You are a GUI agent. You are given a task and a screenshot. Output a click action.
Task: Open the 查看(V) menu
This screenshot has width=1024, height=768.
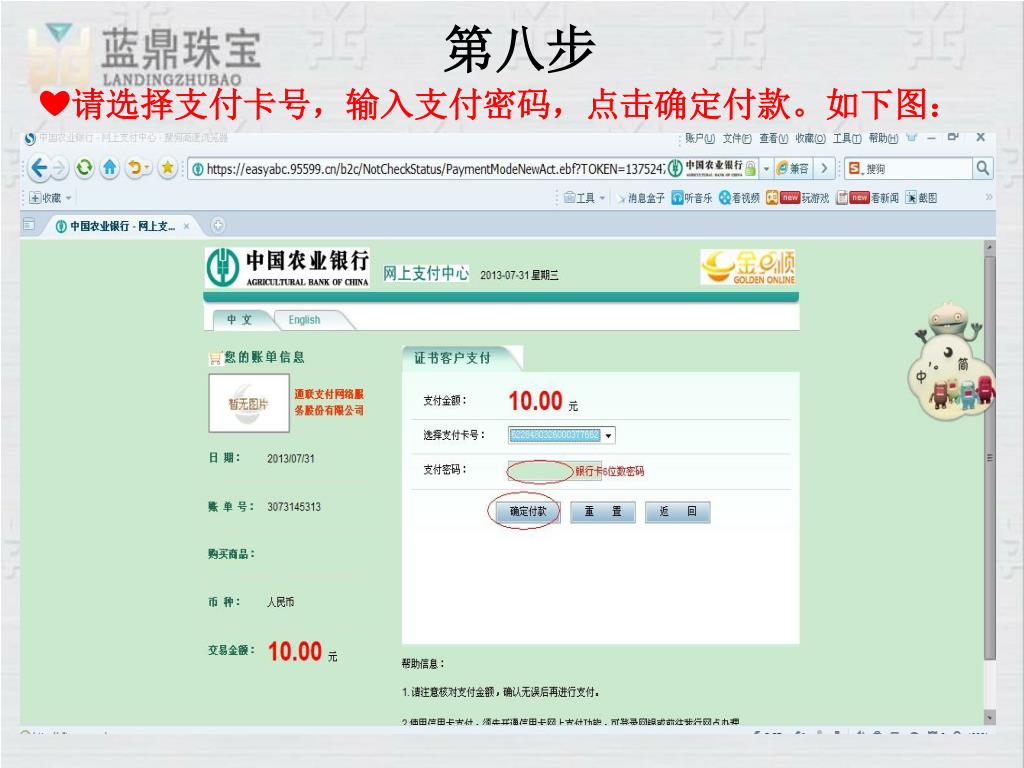(773, 138)
